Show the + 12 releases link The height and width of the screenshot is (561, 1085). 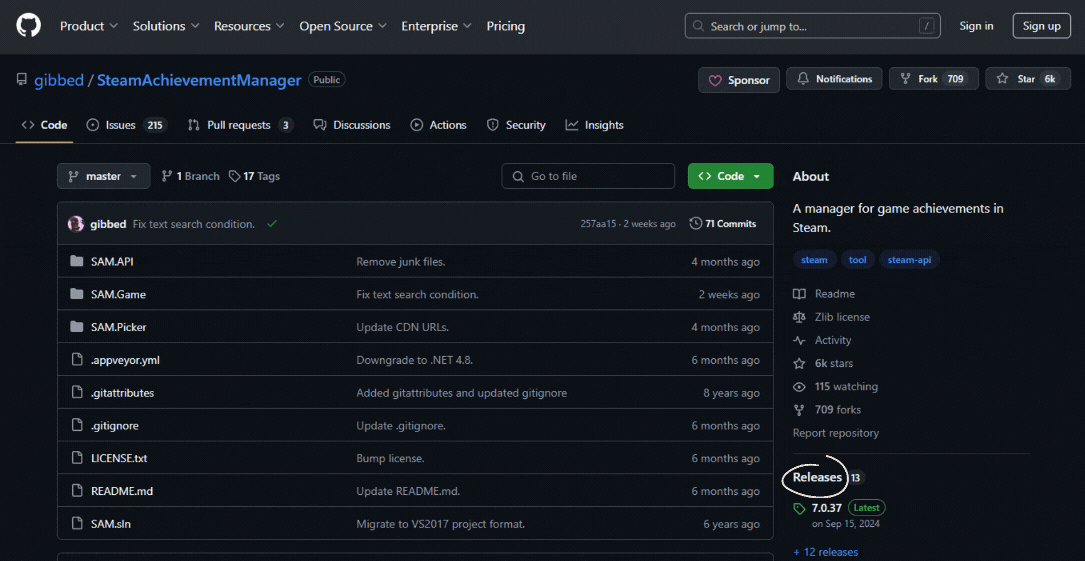point(826,552)
